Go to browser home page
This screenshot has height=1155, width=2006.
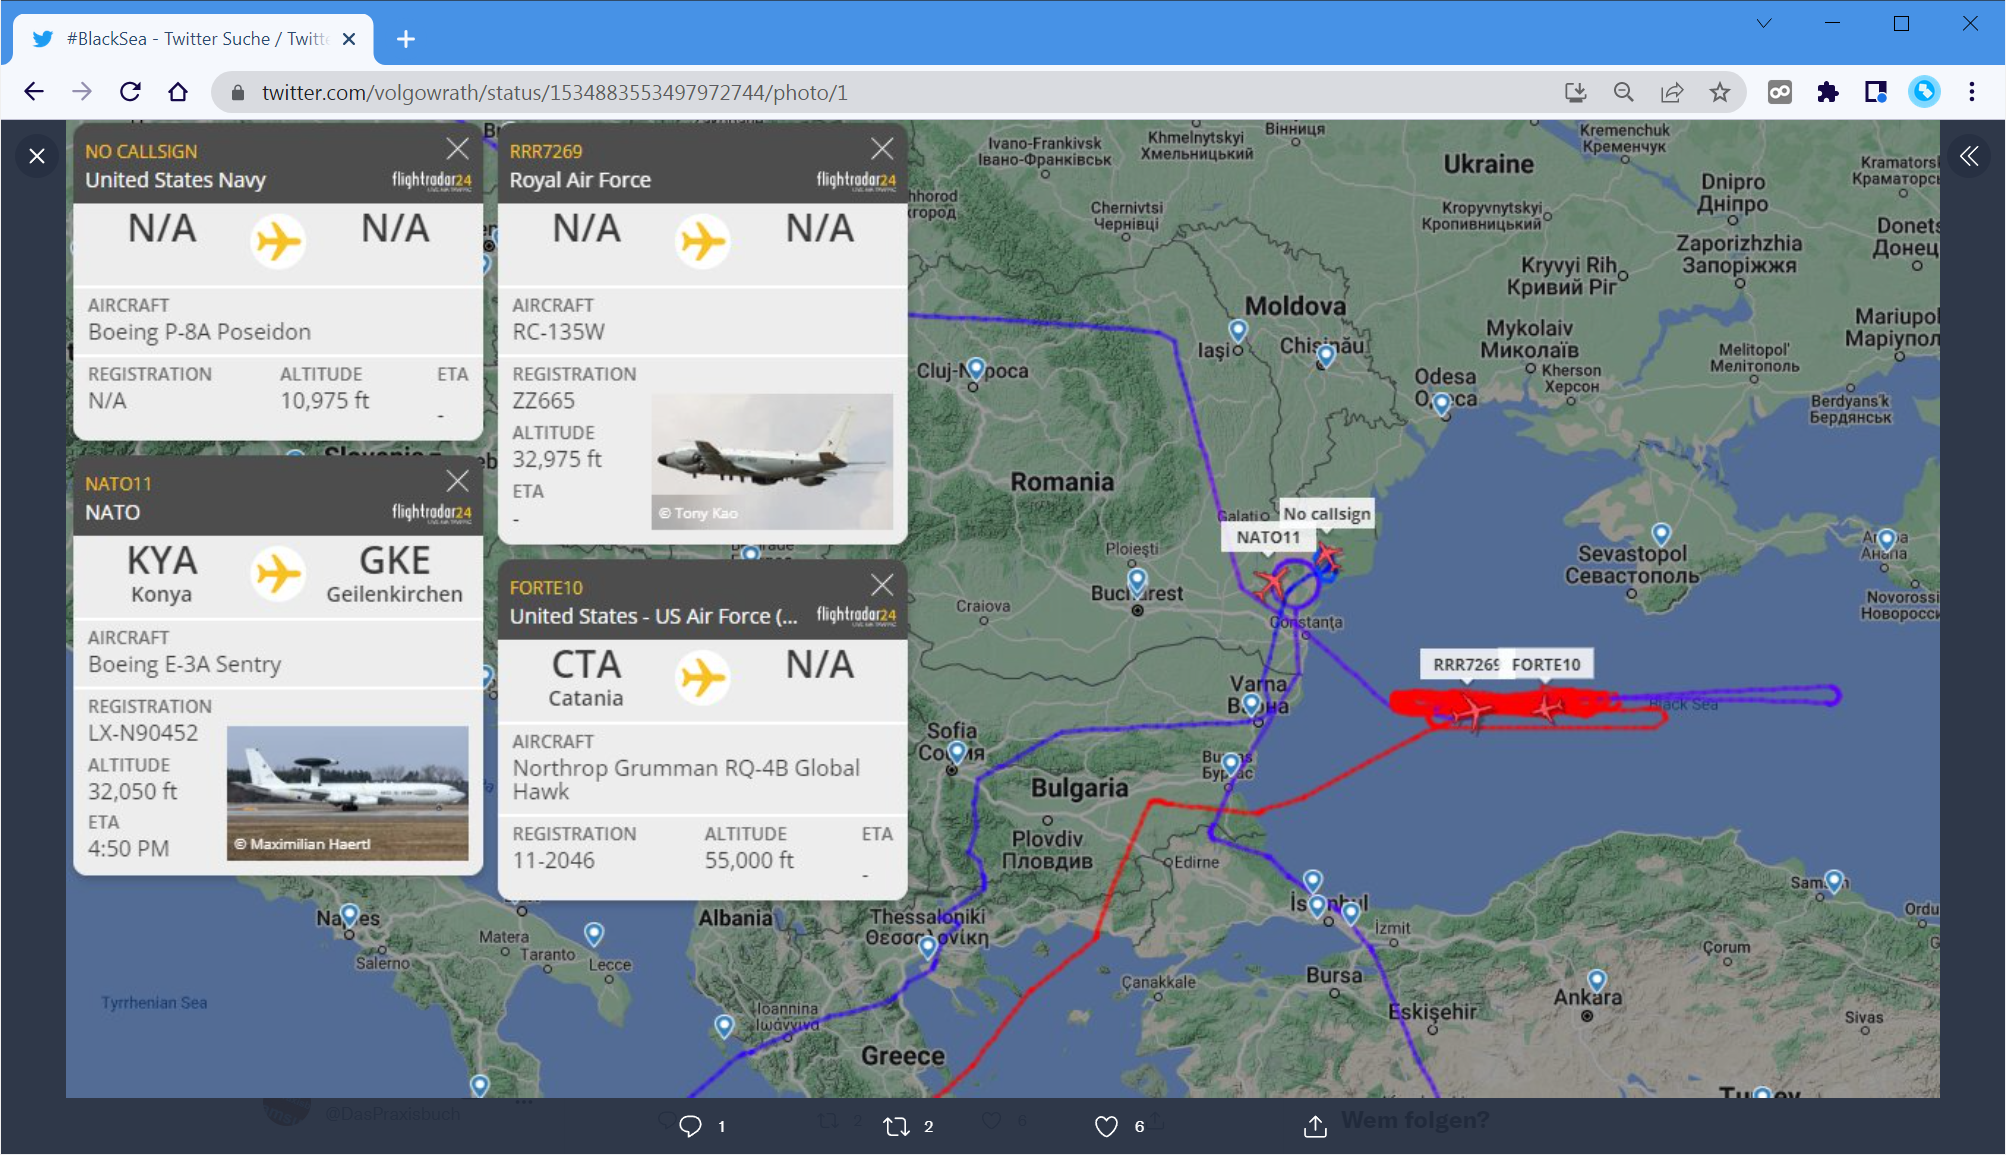[x=178, y=92]
